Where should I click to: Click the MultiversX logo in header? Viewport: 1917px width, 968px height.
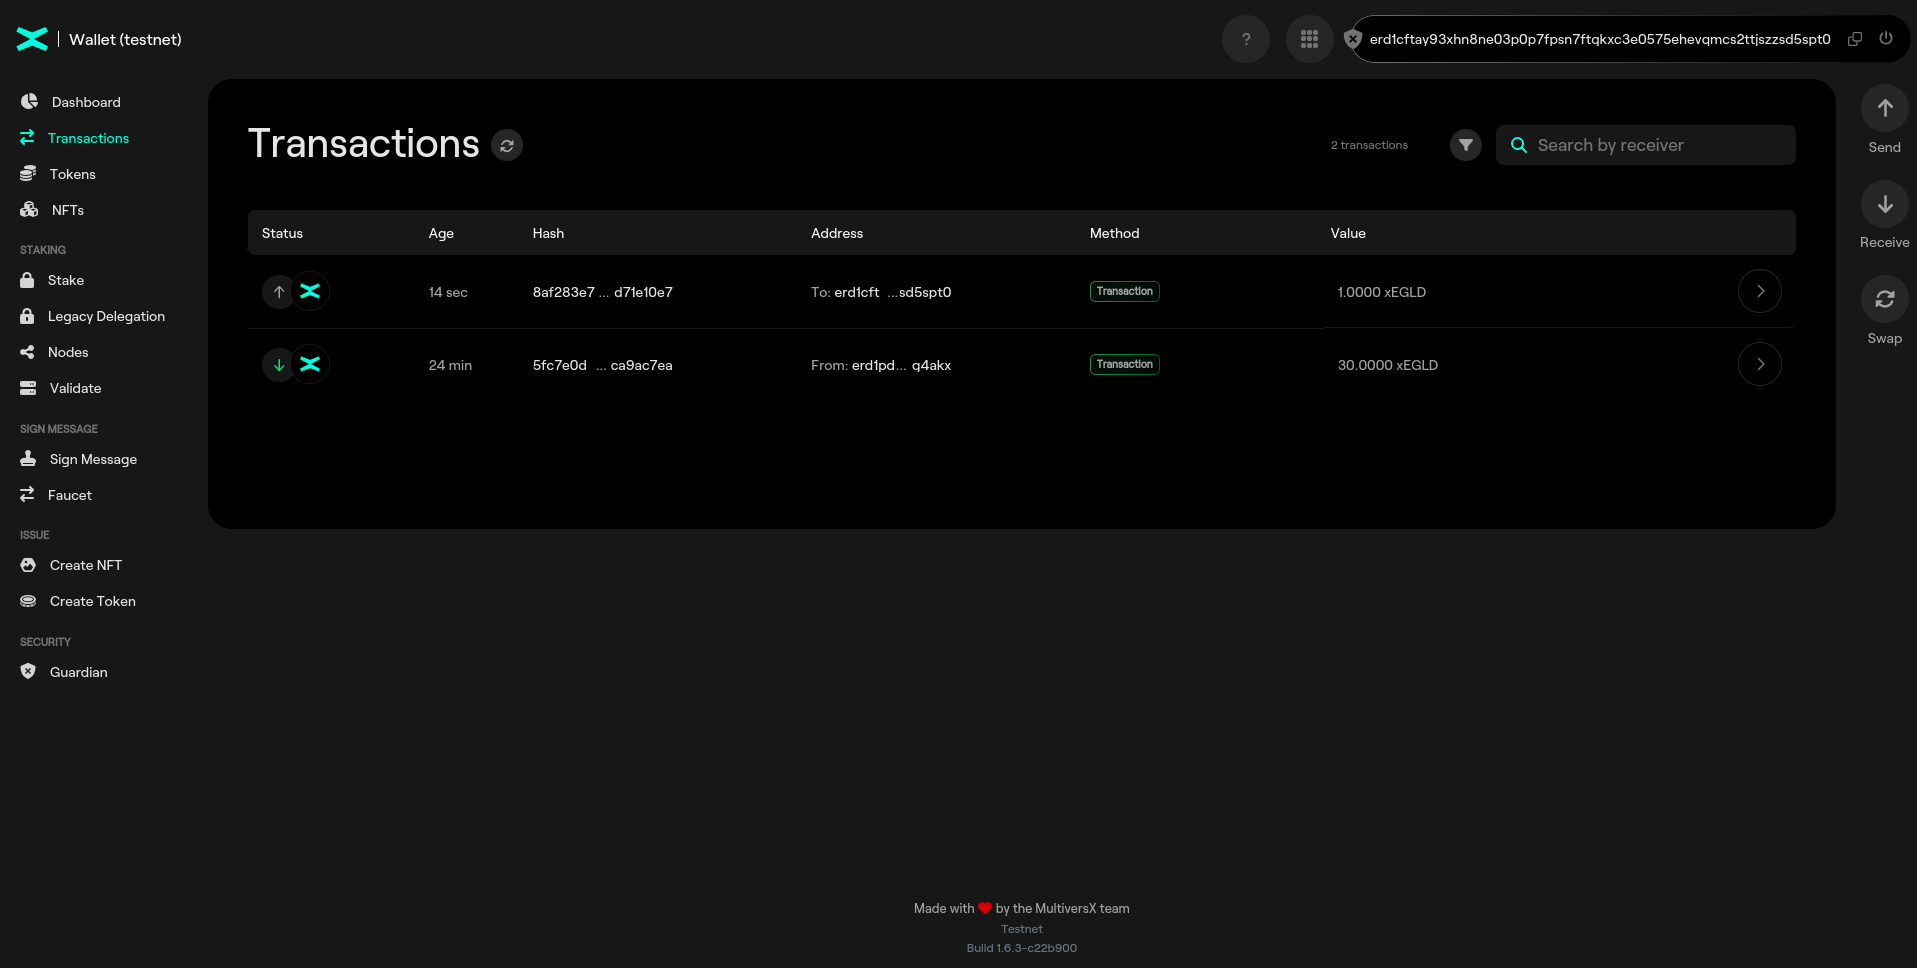coord(32,39)
